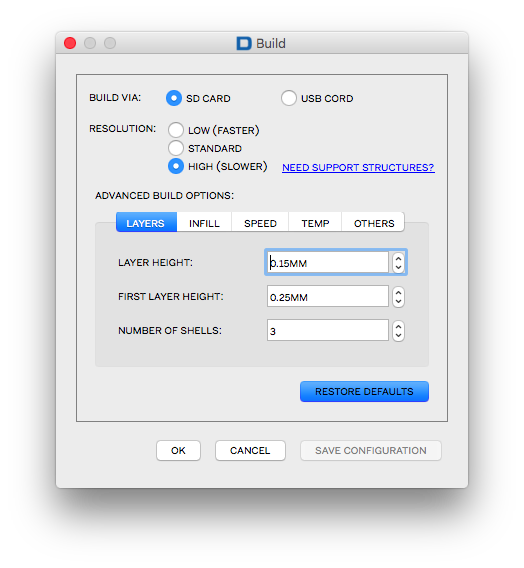Switch to the Infill tab
This screenshot has height=568, width=524.
[204, 222]
